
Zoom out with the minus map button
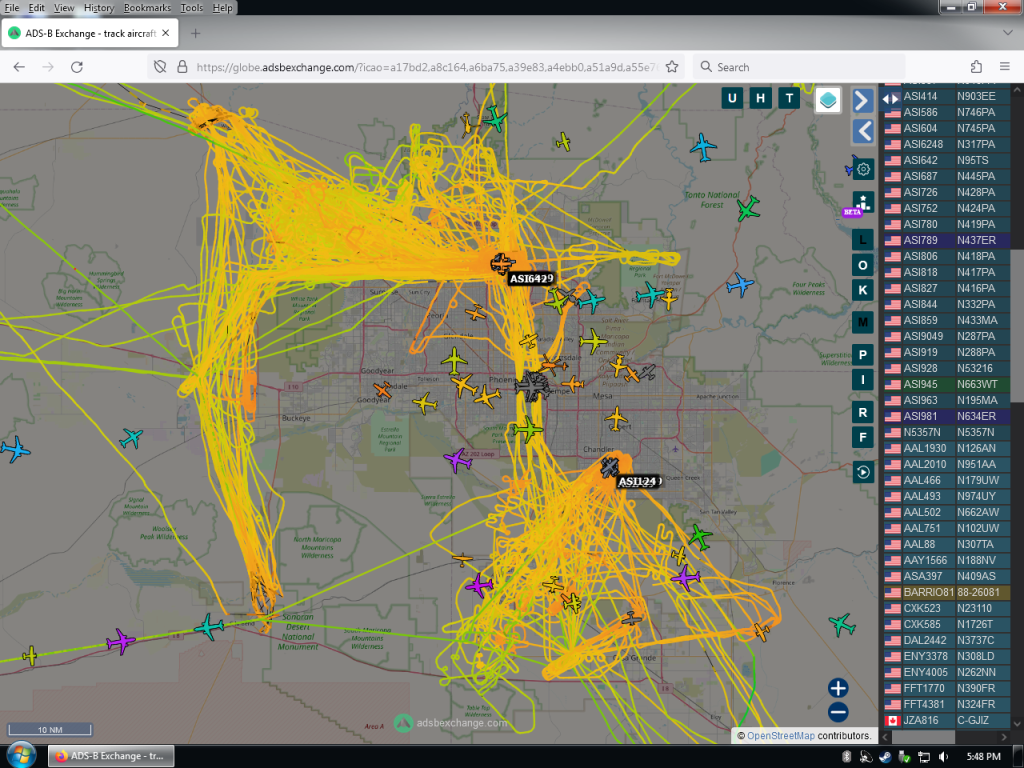[x=838, y=712]
